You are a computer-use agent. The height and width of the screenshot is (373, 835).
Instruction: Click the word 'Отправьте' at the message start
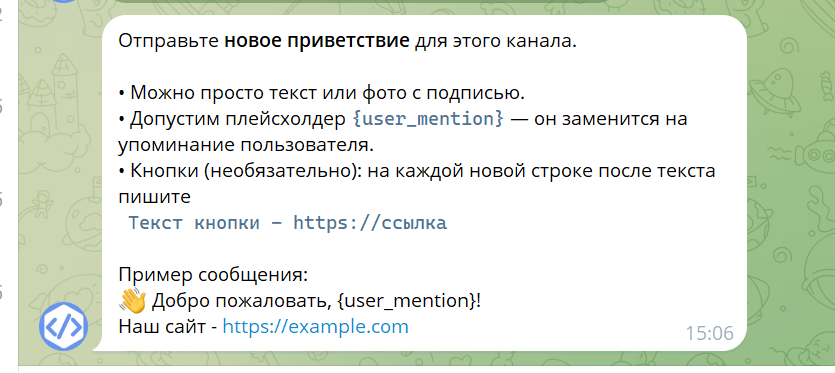click(x=169, y=42)
